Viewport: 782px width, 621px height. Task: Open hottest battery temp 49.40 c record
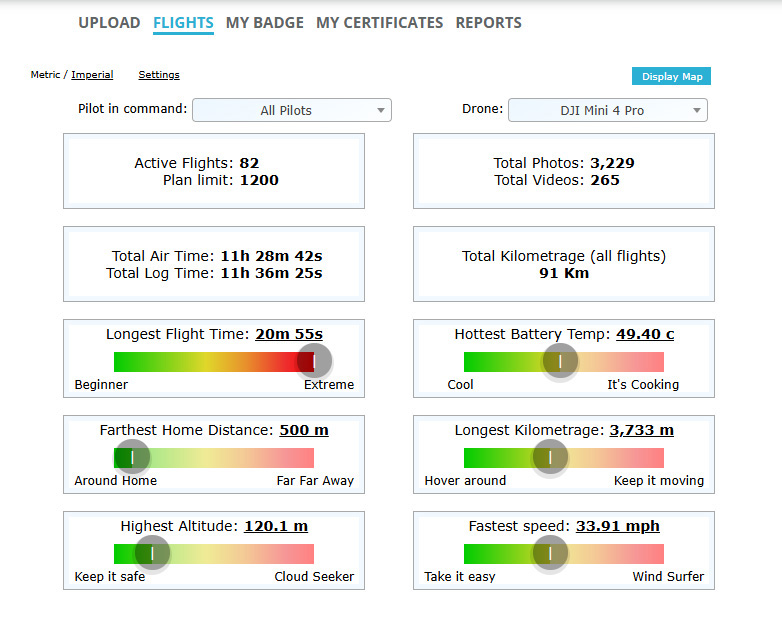645,334
